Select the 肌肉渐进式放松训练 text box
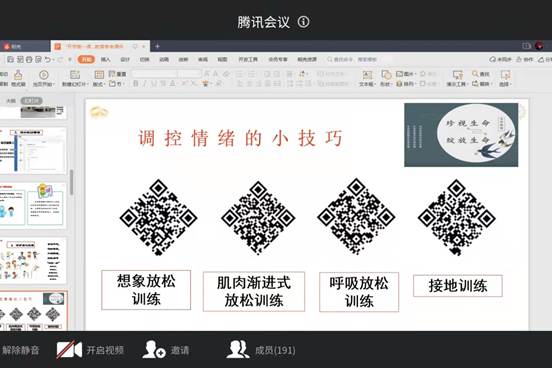This screenshot has height=368, width=552. point(254,292)
